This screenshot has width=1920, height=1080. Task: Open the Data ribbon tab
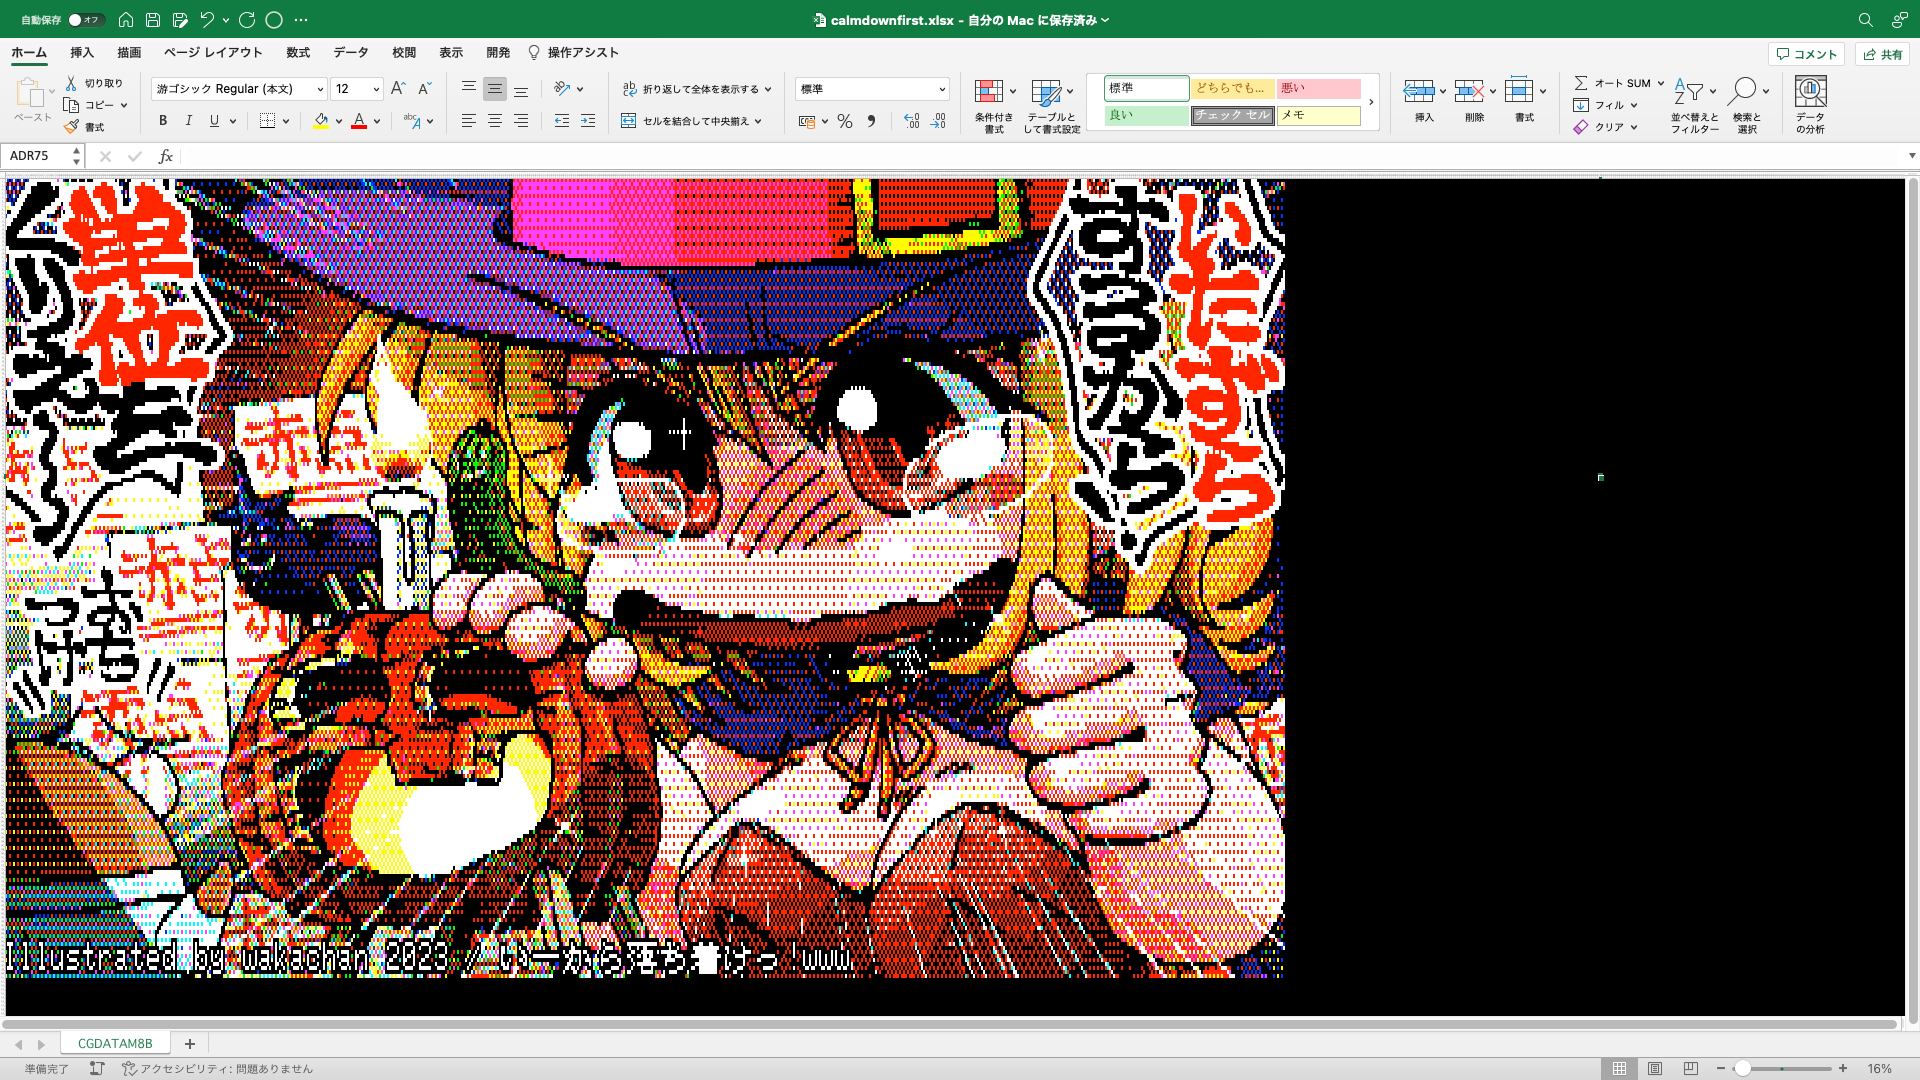[351, 53]
